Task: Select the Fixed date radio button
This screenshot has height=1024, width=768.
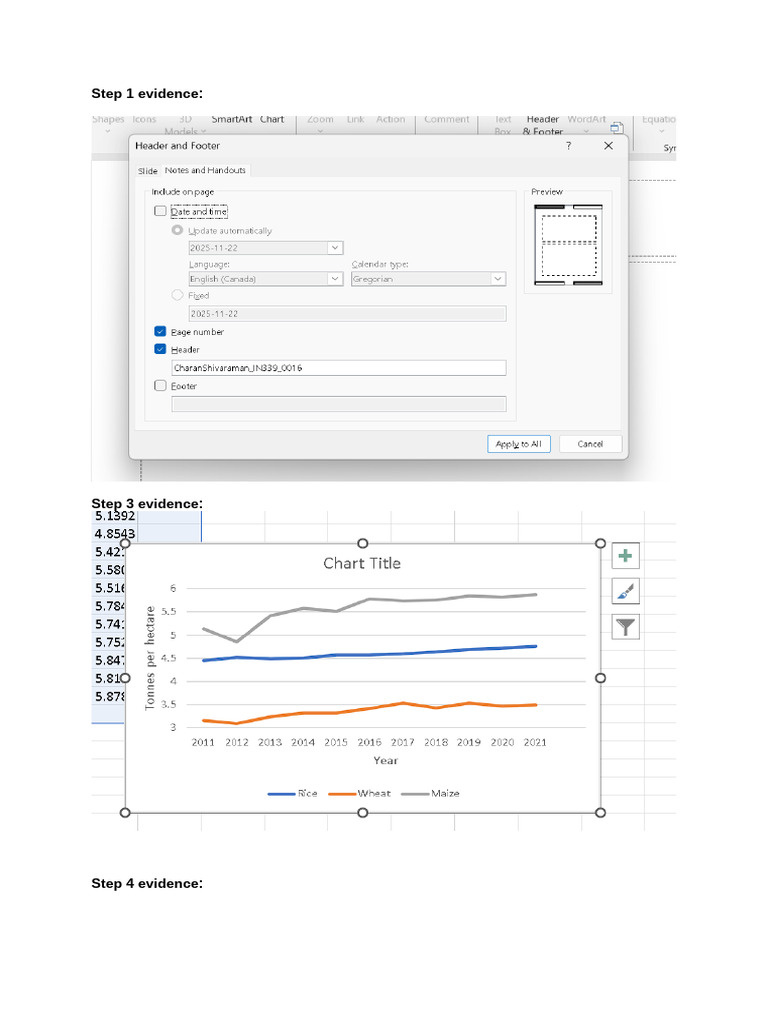Action: (177, 295)
